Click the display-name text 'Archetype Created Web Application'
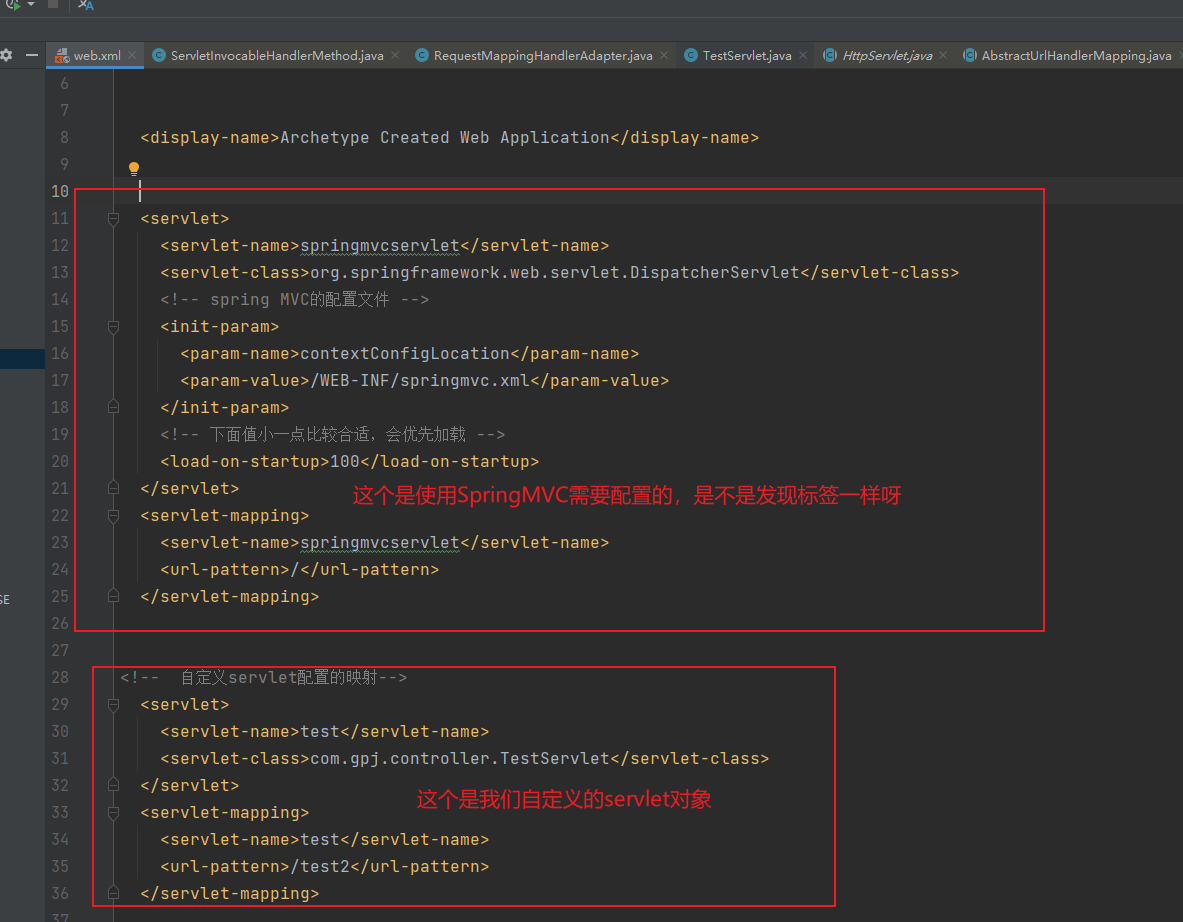The width and height of the screenshot is (1183, 922). coord(444,137)
